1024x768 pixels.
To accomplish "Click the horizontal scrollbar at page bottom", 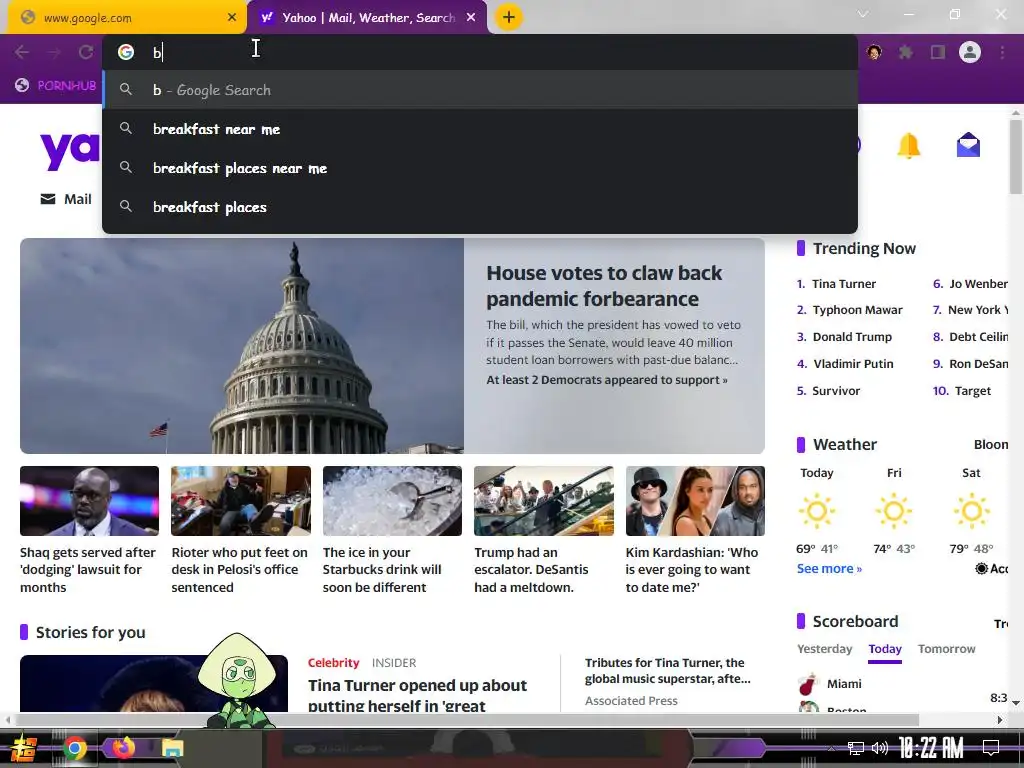I will coord(467,720).
